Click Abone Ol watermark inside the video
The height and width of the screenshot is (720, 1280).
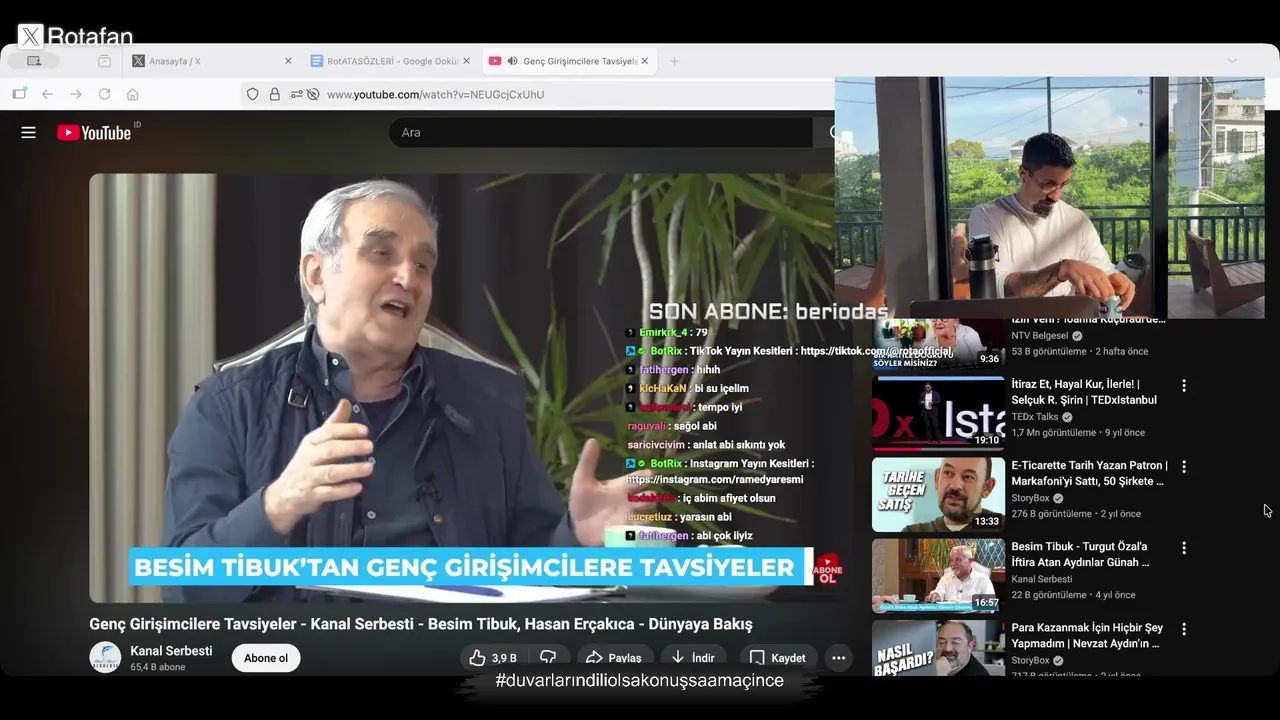pos(827,569)
